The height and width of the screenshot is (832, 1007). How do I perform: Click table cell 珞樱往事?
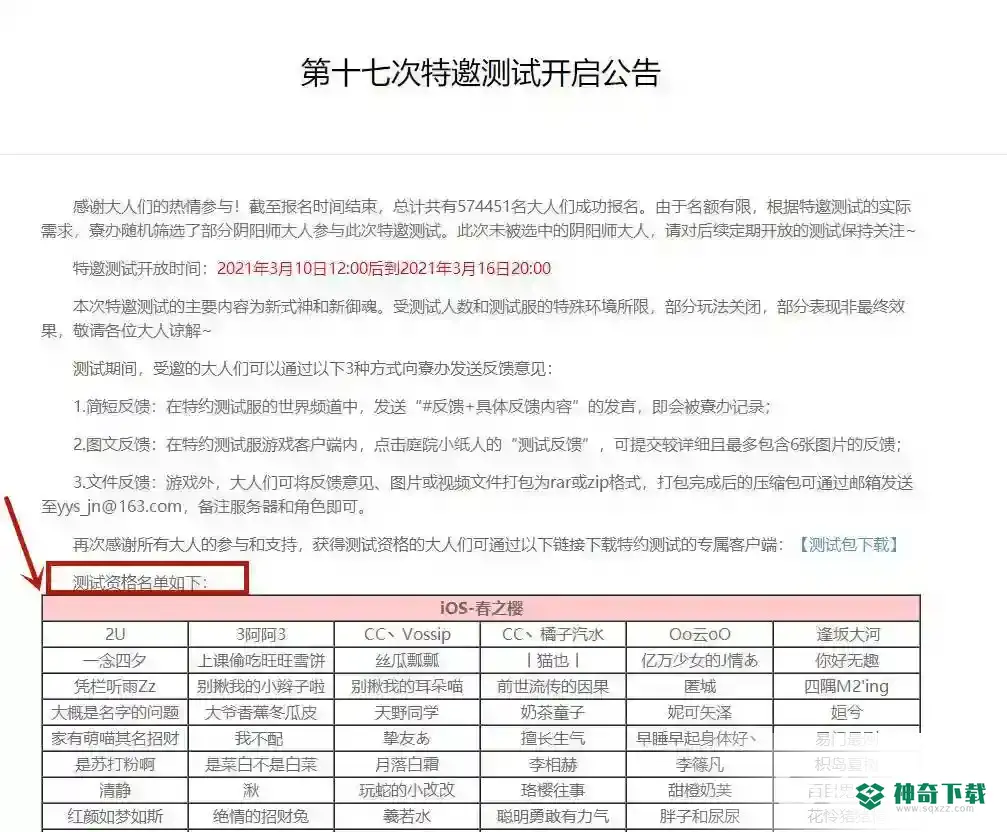tap(553, 790)
